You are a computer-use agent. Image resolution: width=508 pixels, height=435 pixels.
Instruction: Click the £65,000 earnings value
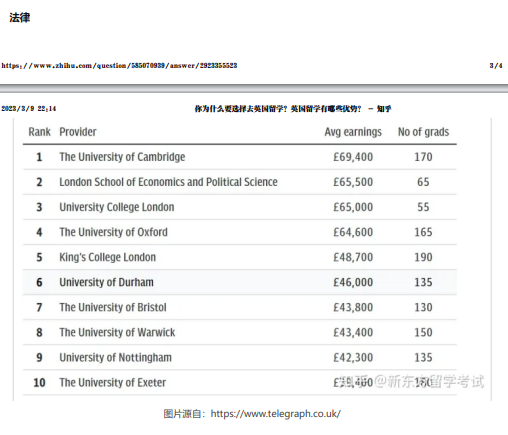353,207
